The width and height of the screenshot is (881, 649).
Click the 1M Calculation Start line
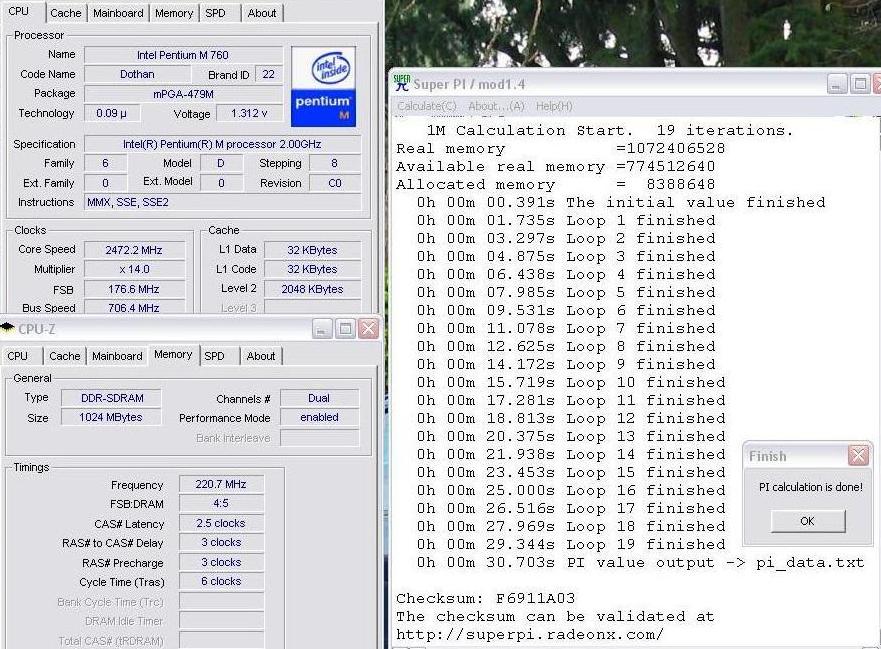[x=610, y=130]
